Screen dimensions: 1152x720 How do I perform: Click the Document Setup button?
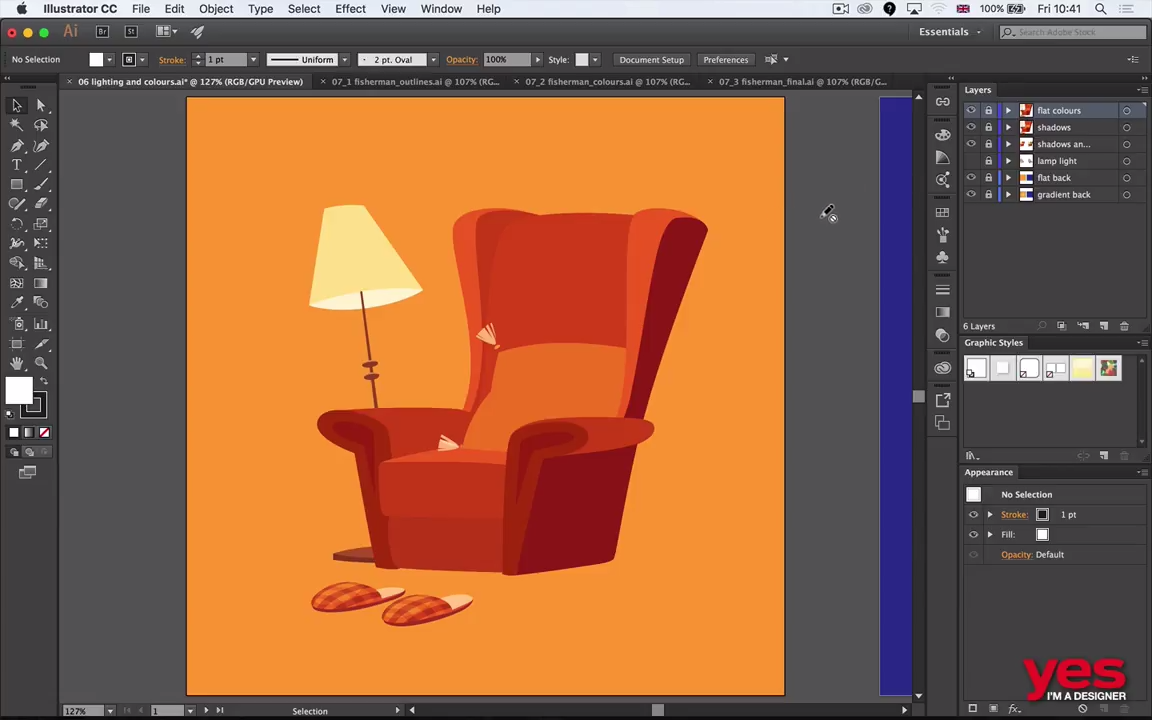click(651, 60)
